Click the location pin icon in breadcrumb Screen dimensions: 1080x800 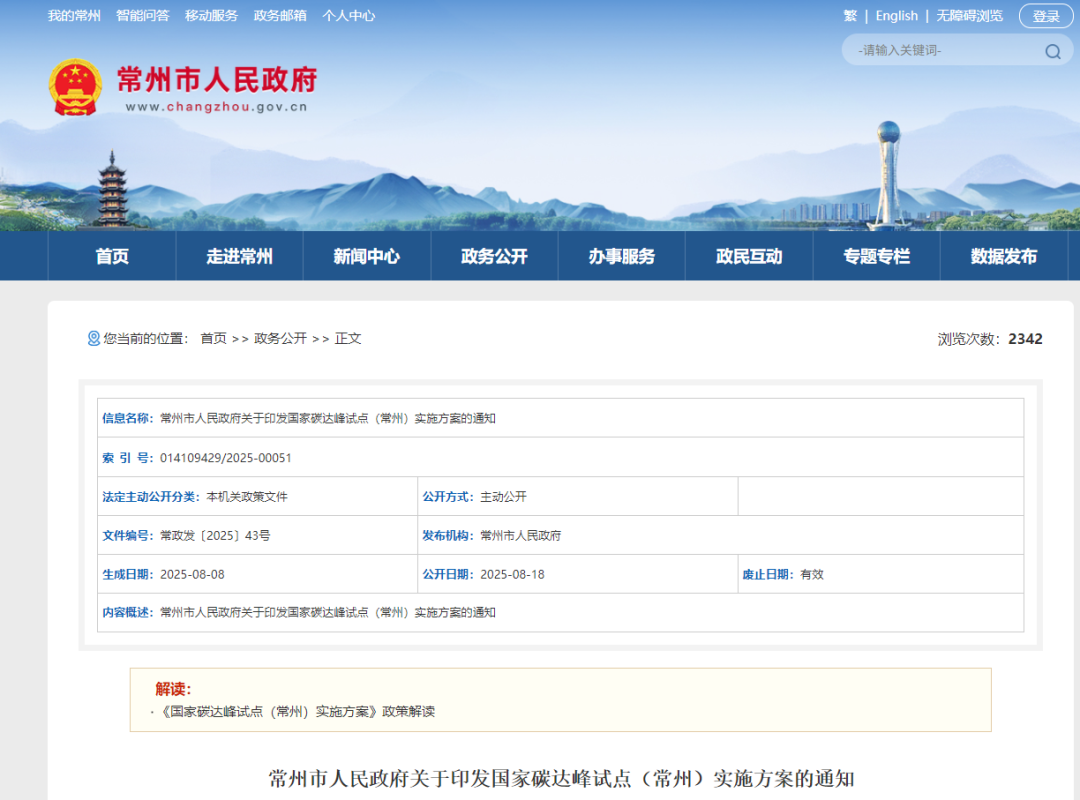pos(94,338)
